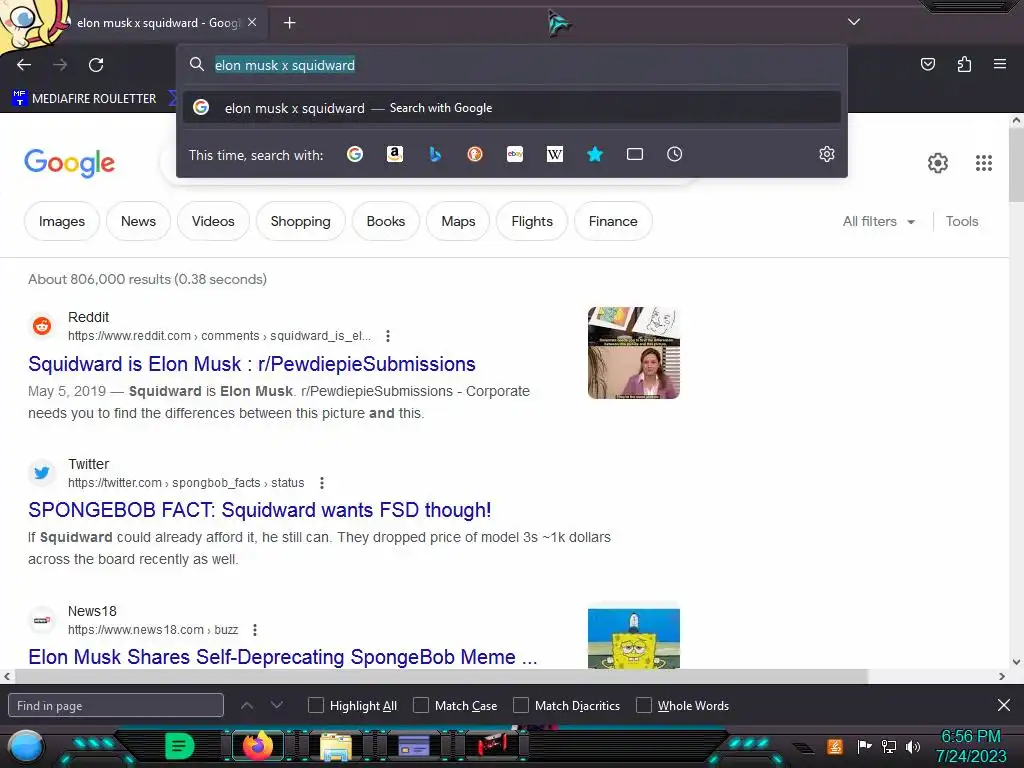Save page to Pocket icon
This screenshot has height=768, width=1024.
click(927, 64)
